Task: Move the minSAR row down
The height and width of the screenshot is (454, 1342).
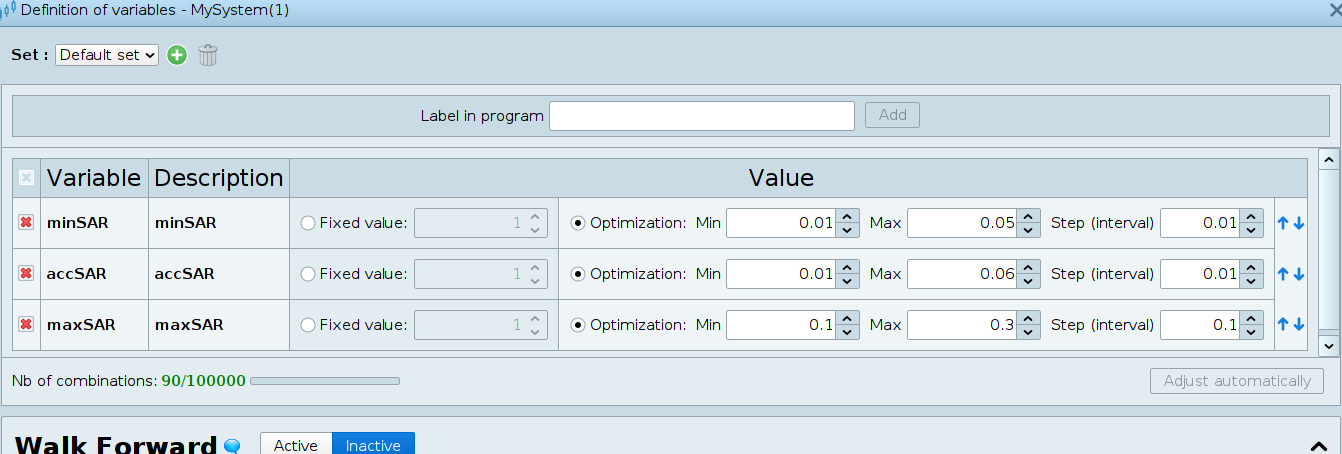Action: coord(1299,223)
